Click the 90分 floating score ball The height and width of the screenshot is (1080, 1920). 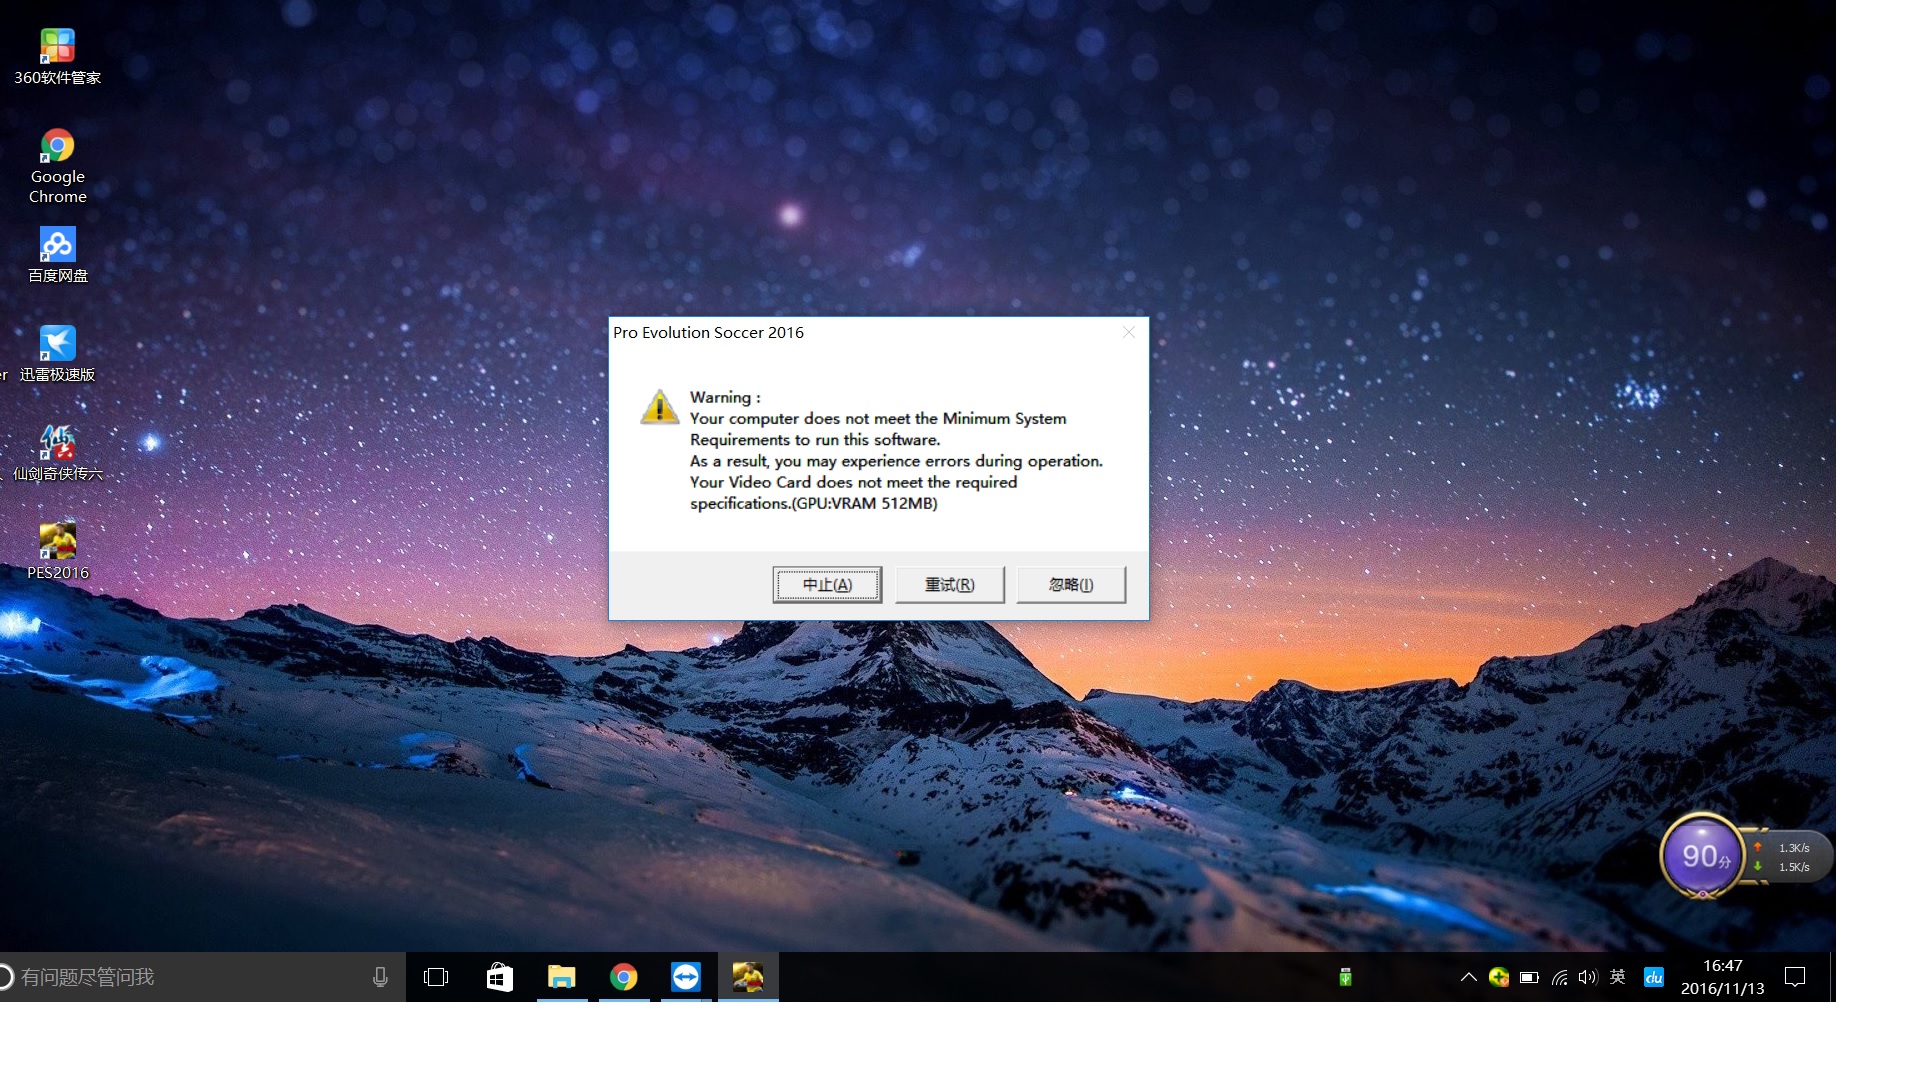click(1702, 856)
